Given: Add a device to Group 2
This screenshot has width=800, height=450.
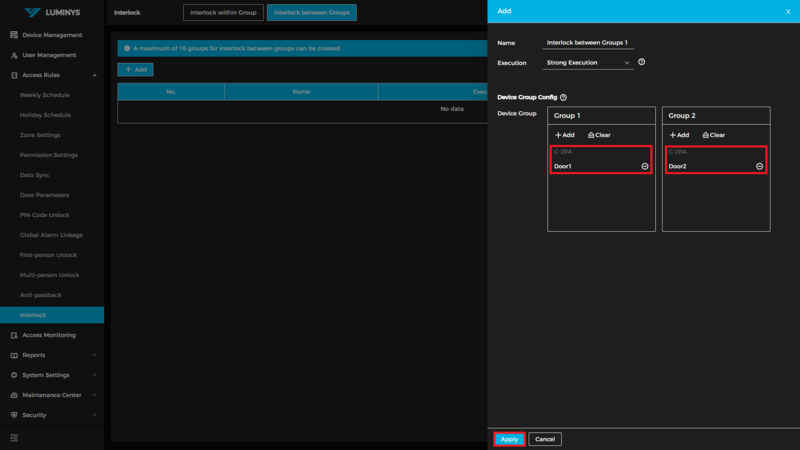Looking at the screenshot, I should [679, 135].
